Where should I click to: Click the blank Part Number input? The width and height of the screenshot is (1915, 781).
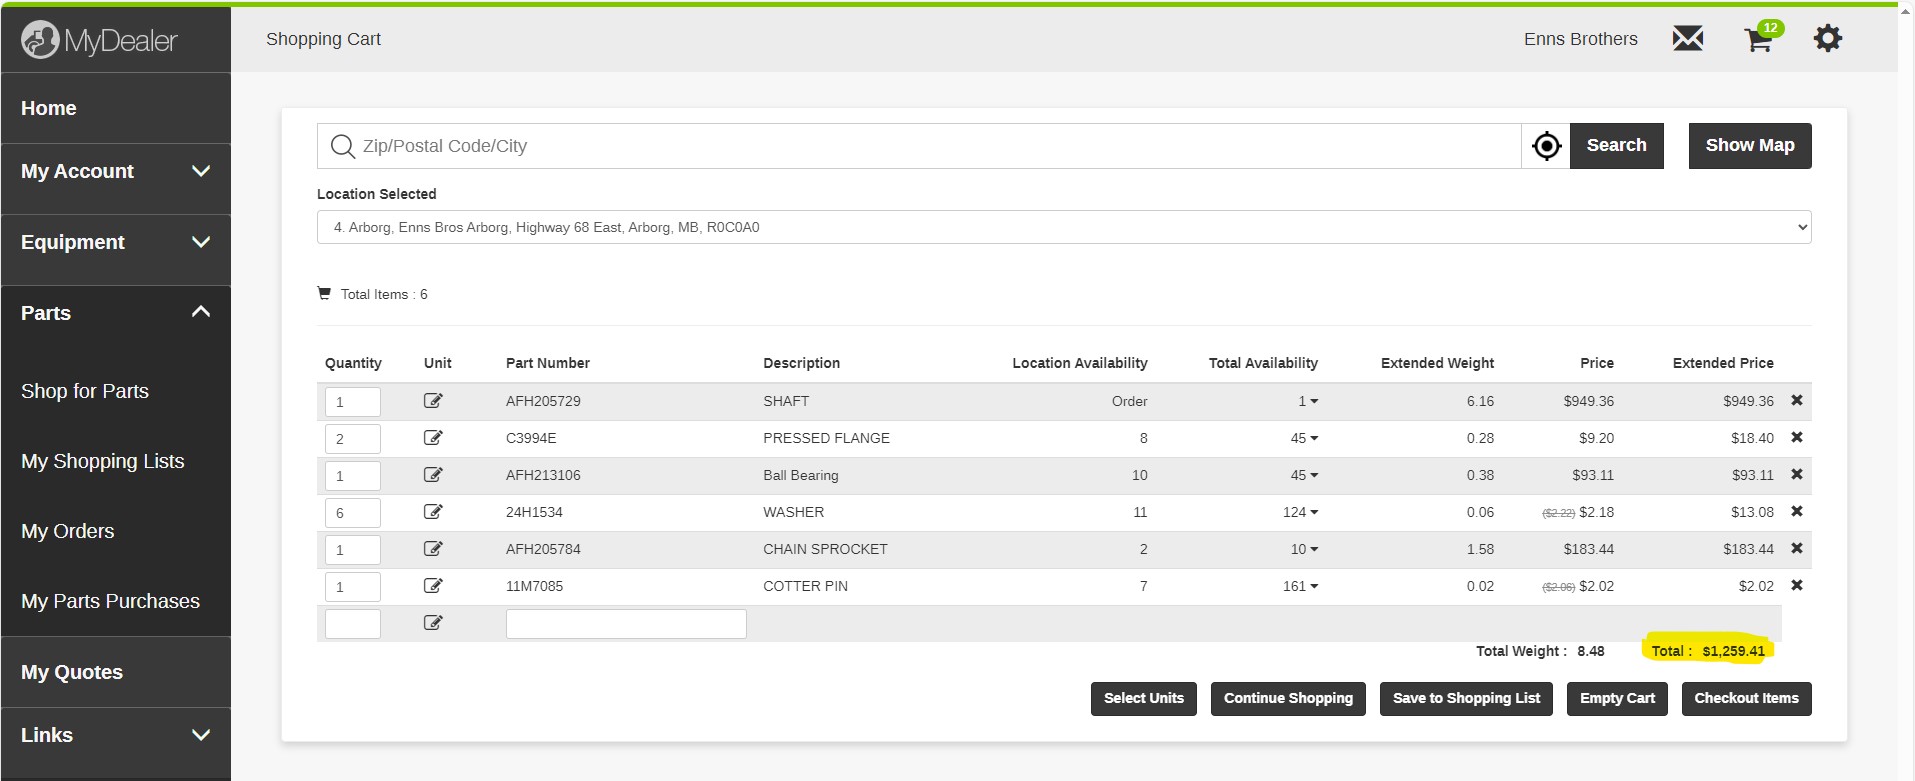click(625, 624)
